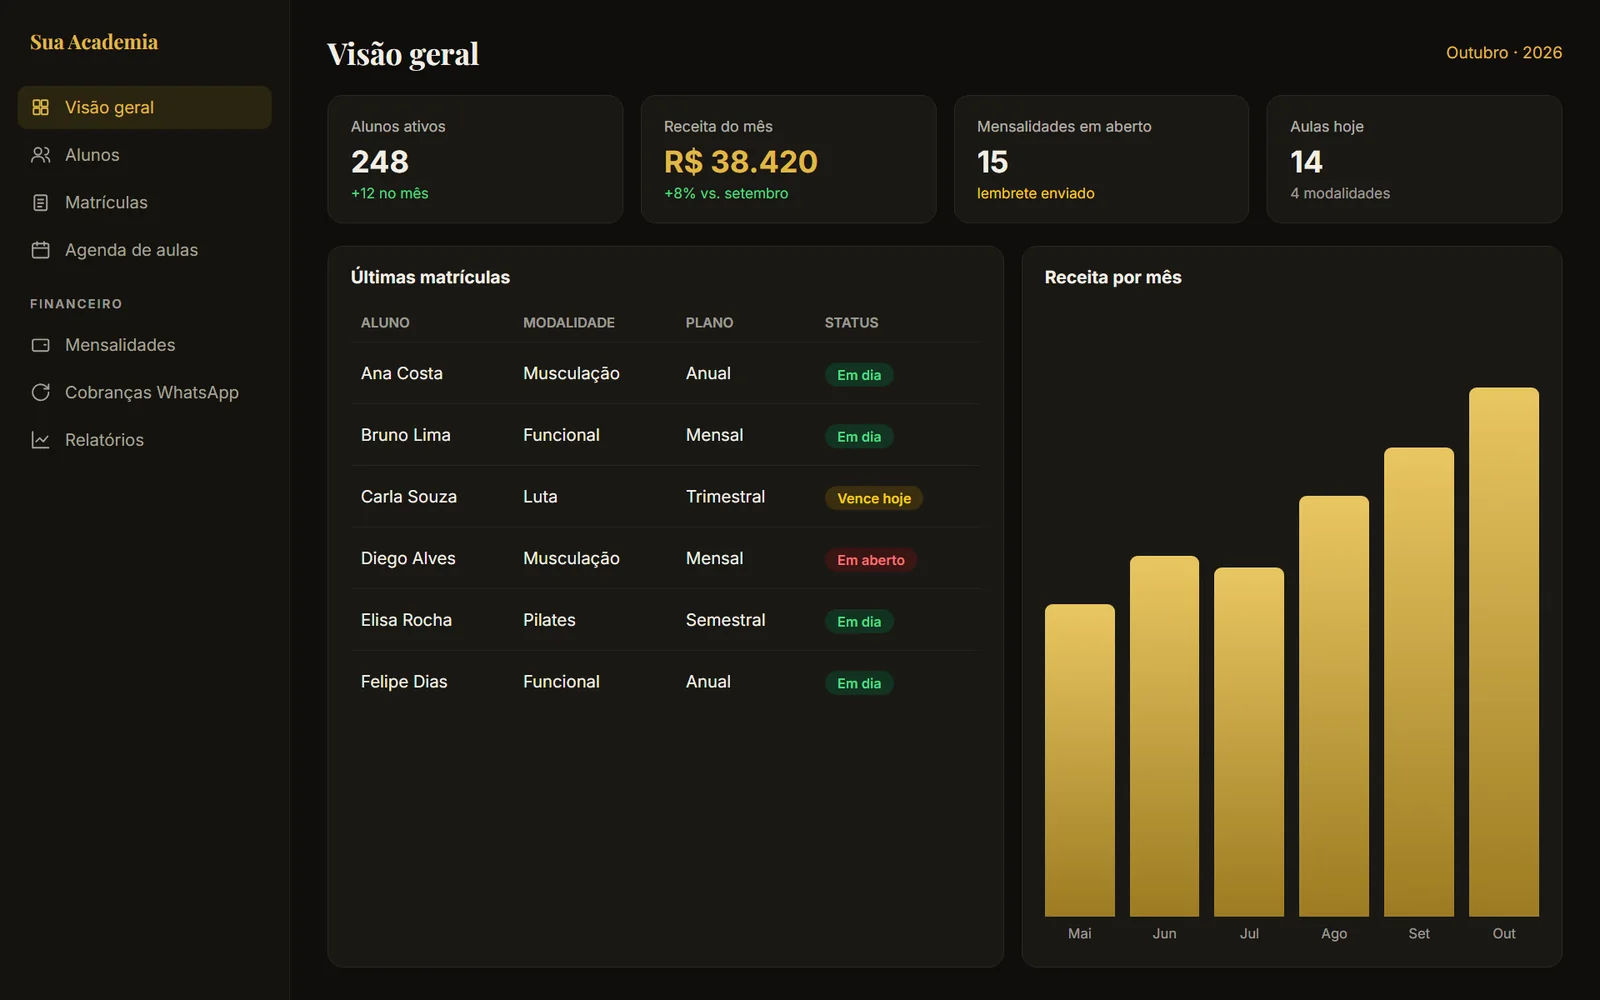Viewport: 1600px width, 1000px height.
Task: Click the Jul revenue bar
Action: tap(1249, 742)
